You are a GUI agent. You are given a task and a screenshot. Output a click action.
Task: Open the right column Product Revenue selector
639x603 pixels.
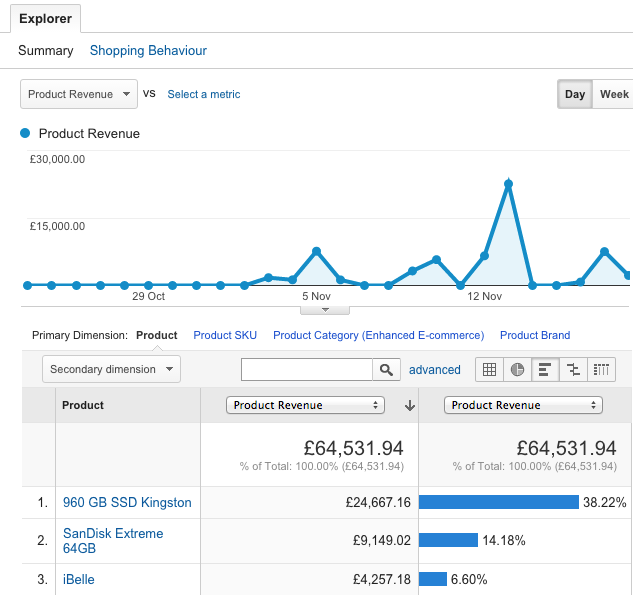point(523,406)
